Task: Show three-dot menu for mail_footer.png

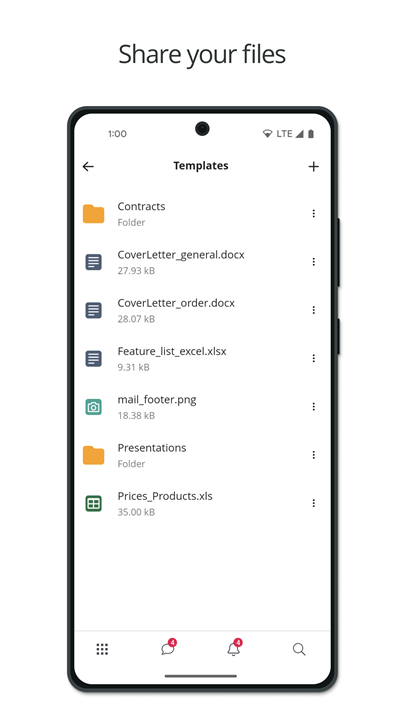Action: click(x=314, y=406)
